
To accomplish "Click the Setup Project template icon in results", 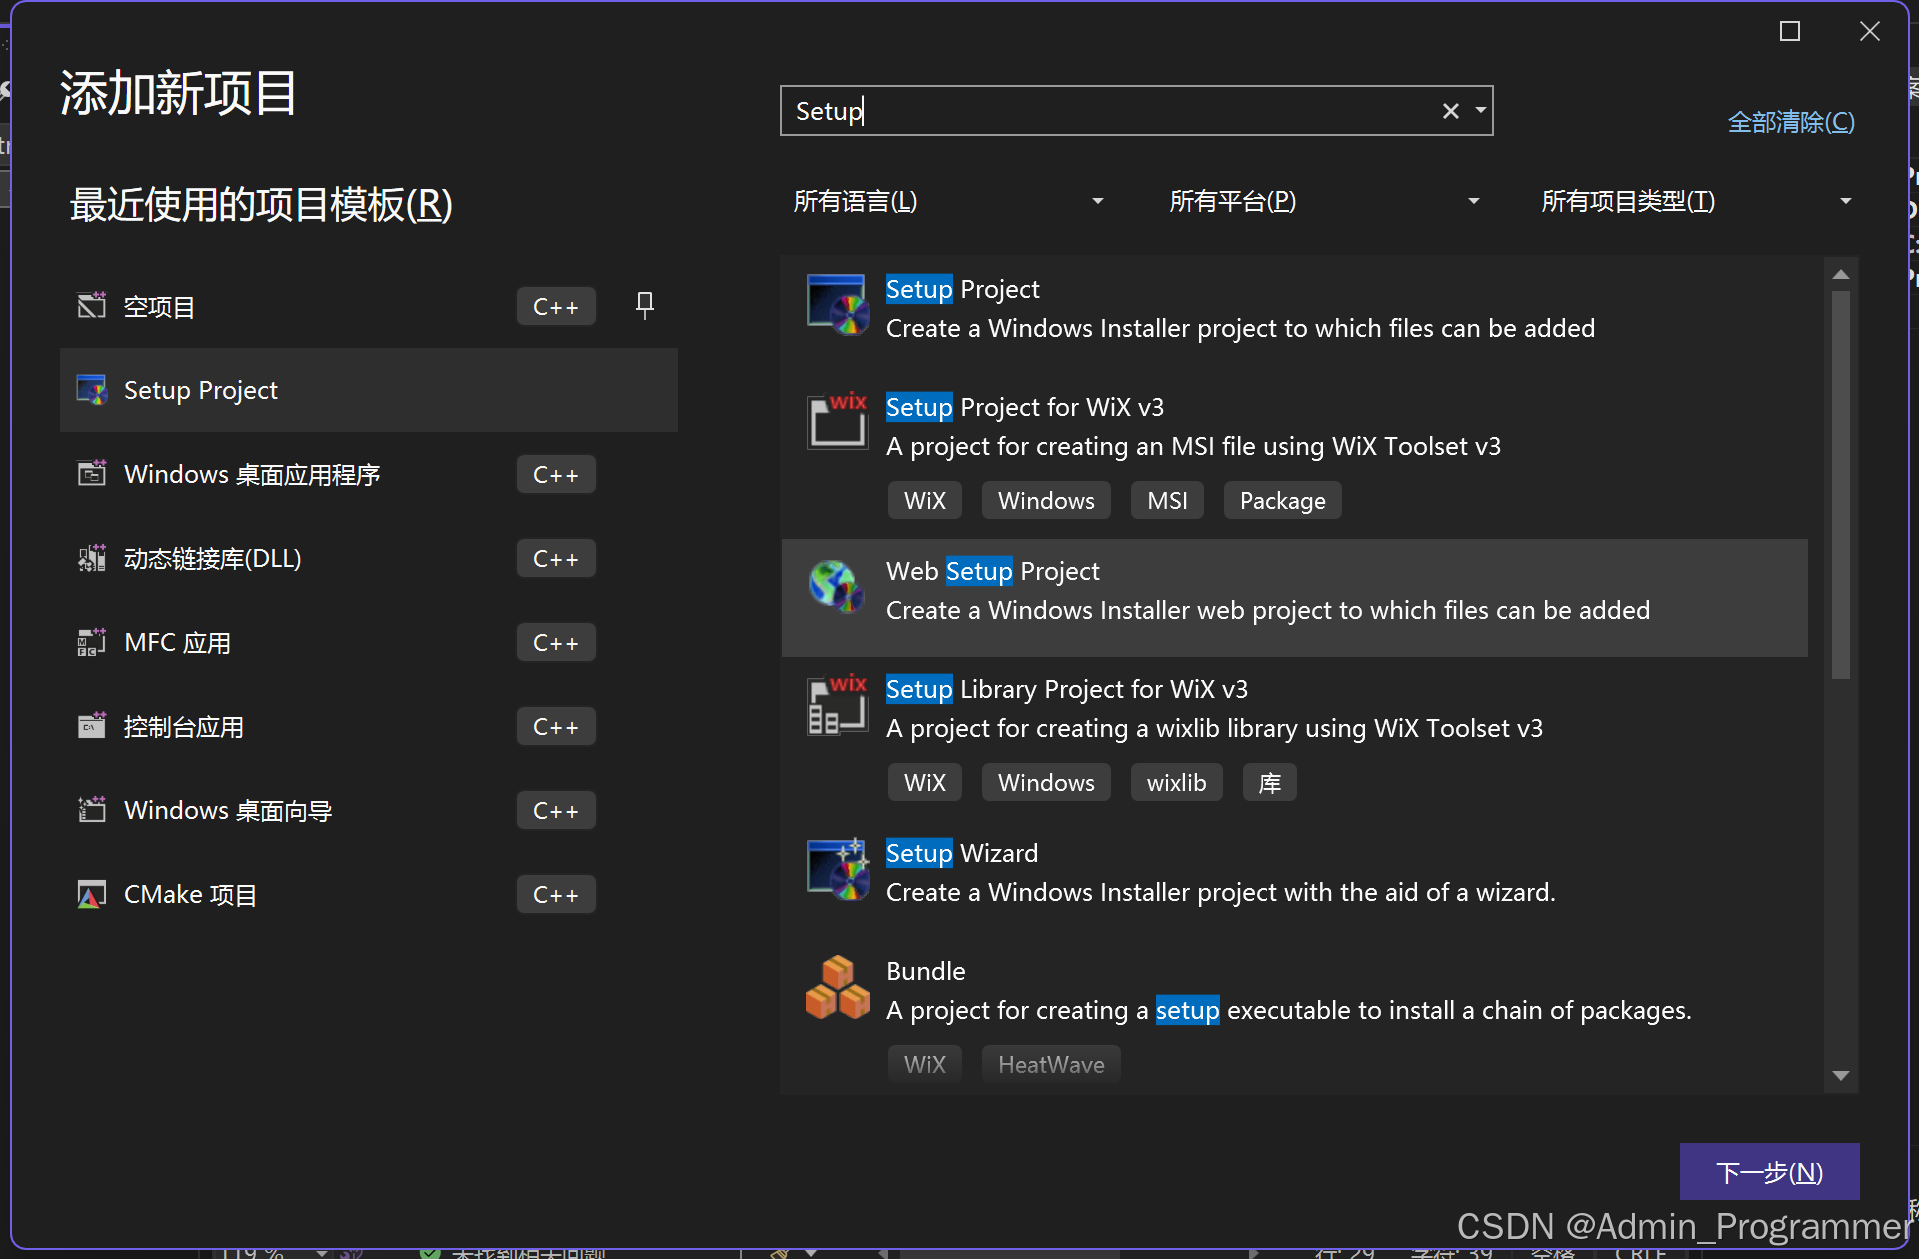I will click(837, 305).
